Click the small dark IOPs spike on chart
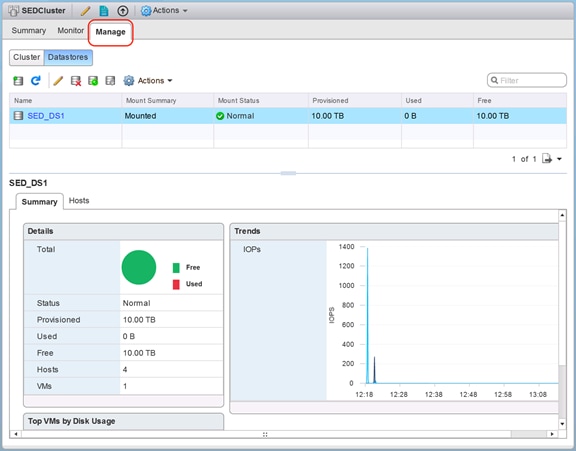Image resolution: width=576 pixels, height=451 pixels. (x=374, y=370)
